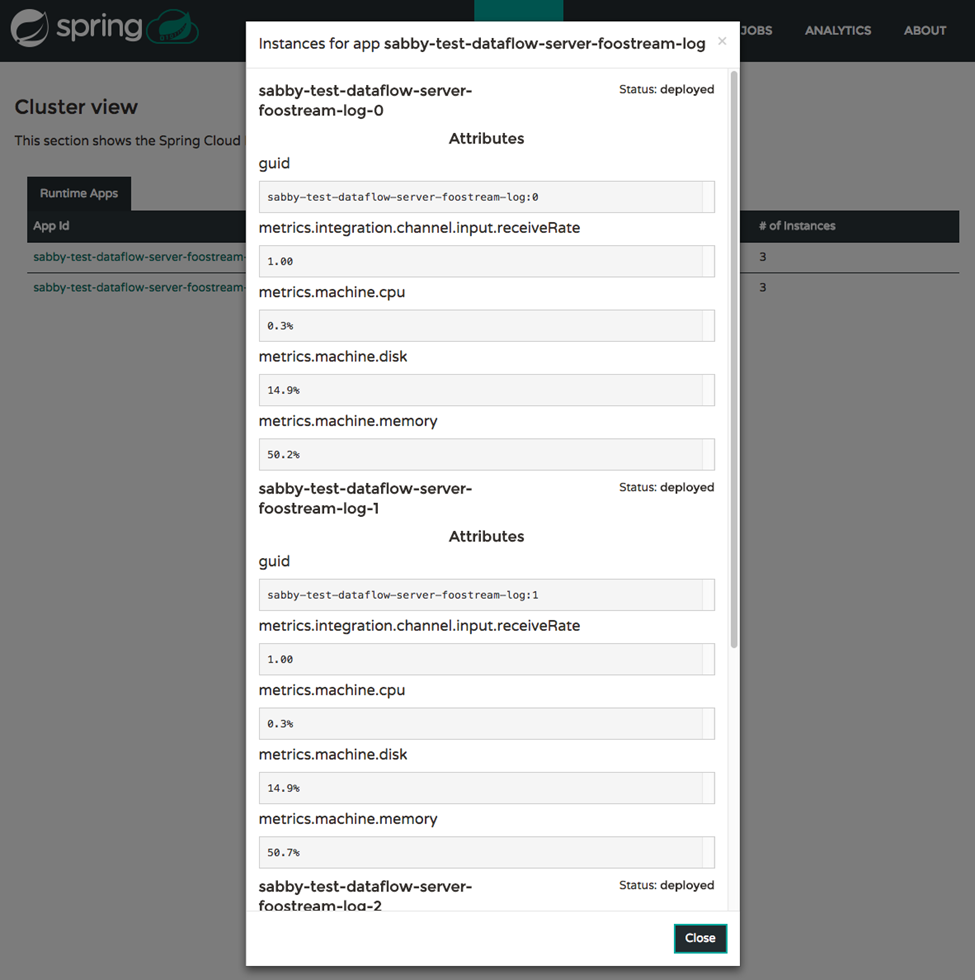The height and width of the screenshot is (980, 975).
Task: Click memory field showing 50.2%
Action: [486, 454]
